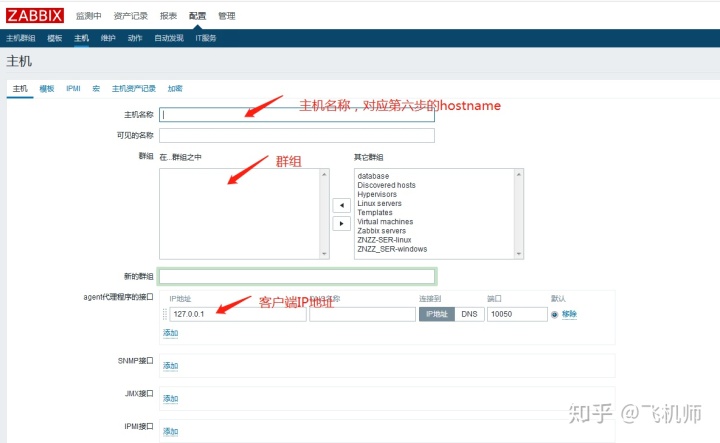Add an IPMI interface with 添加
The width and height of the screenshot is (720, 443).
click(x=170, y=432)
